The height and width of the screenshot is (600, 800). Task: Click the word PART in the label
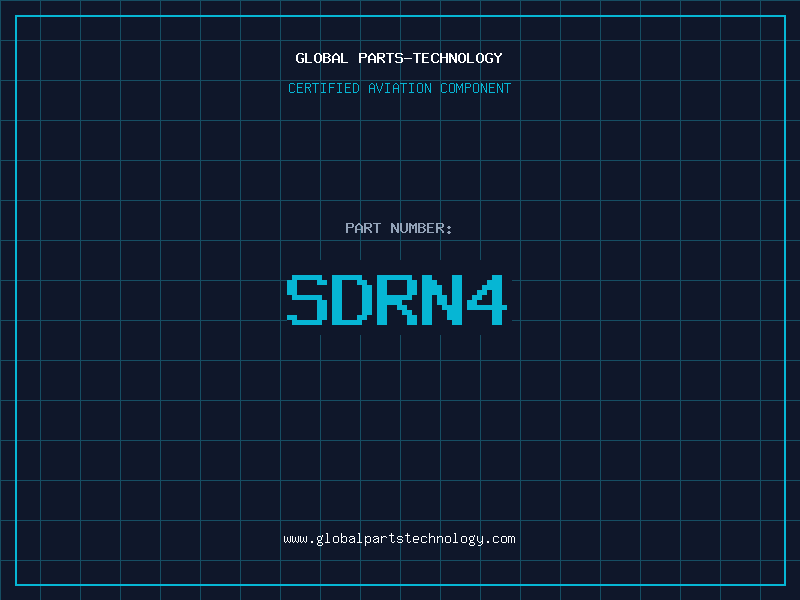click(x=362, y=228)
